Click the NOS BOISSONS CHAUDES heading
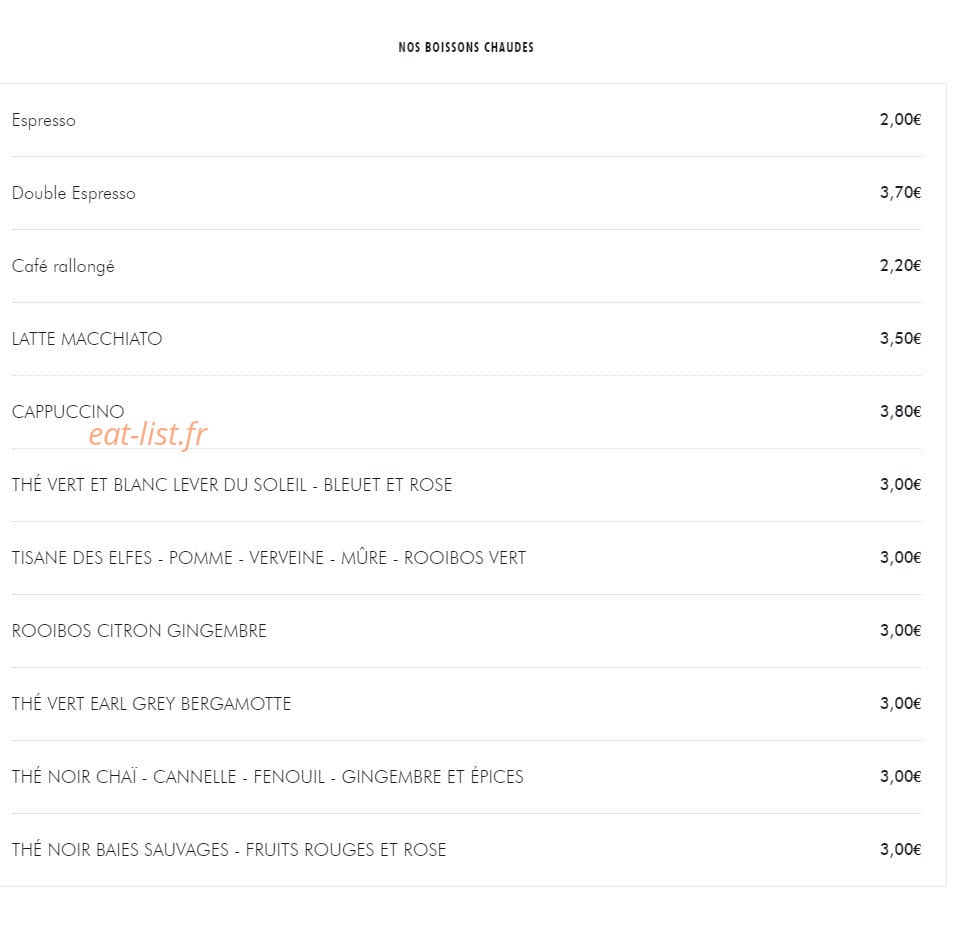This screenshot has width=961, height=938. 466,47
